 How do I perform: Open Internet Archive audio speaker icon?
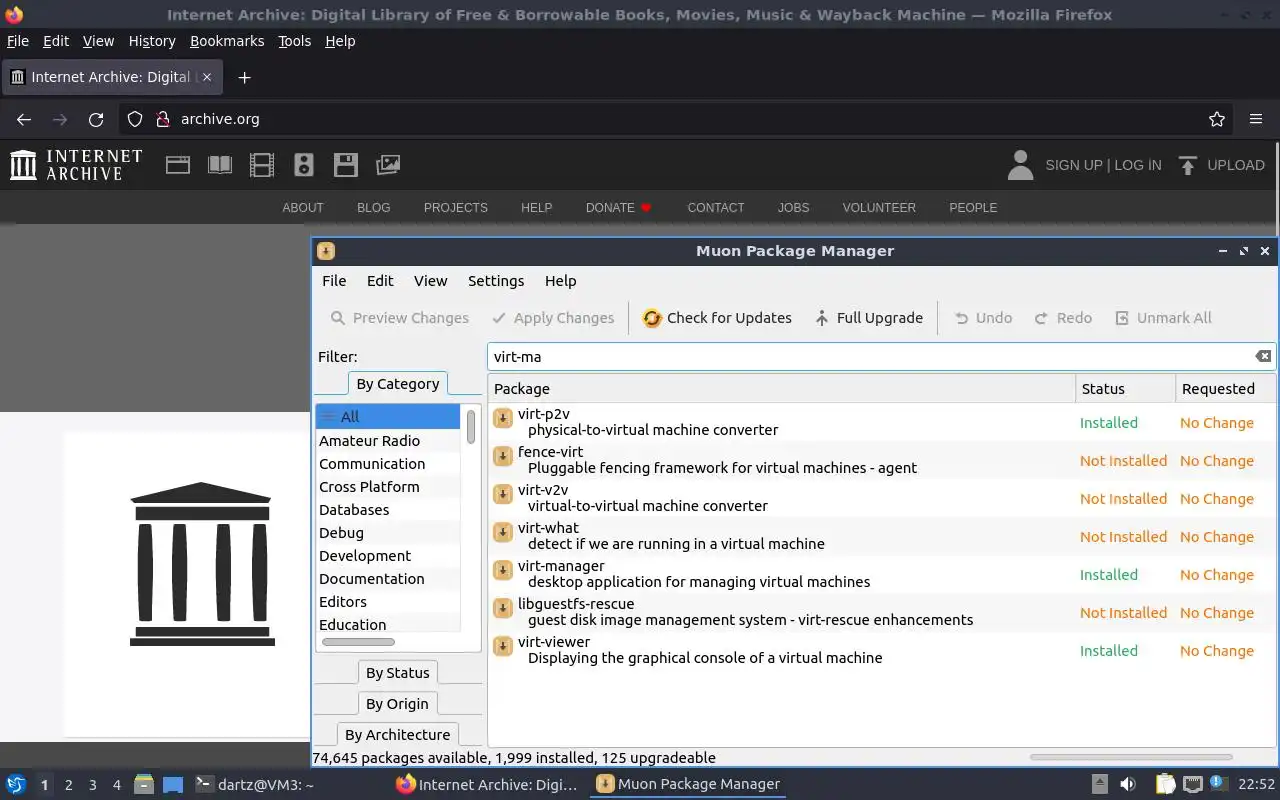tap(304, 165)
